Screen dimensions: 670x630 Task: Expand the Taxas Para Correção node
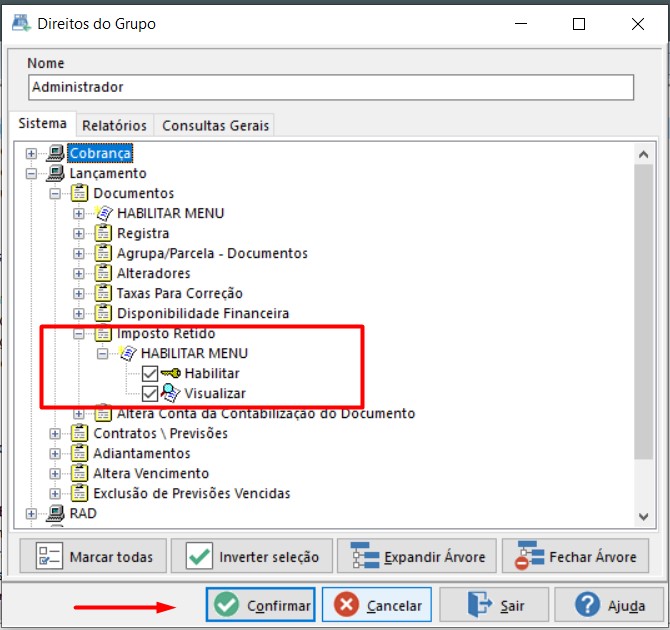coord(79,294)
